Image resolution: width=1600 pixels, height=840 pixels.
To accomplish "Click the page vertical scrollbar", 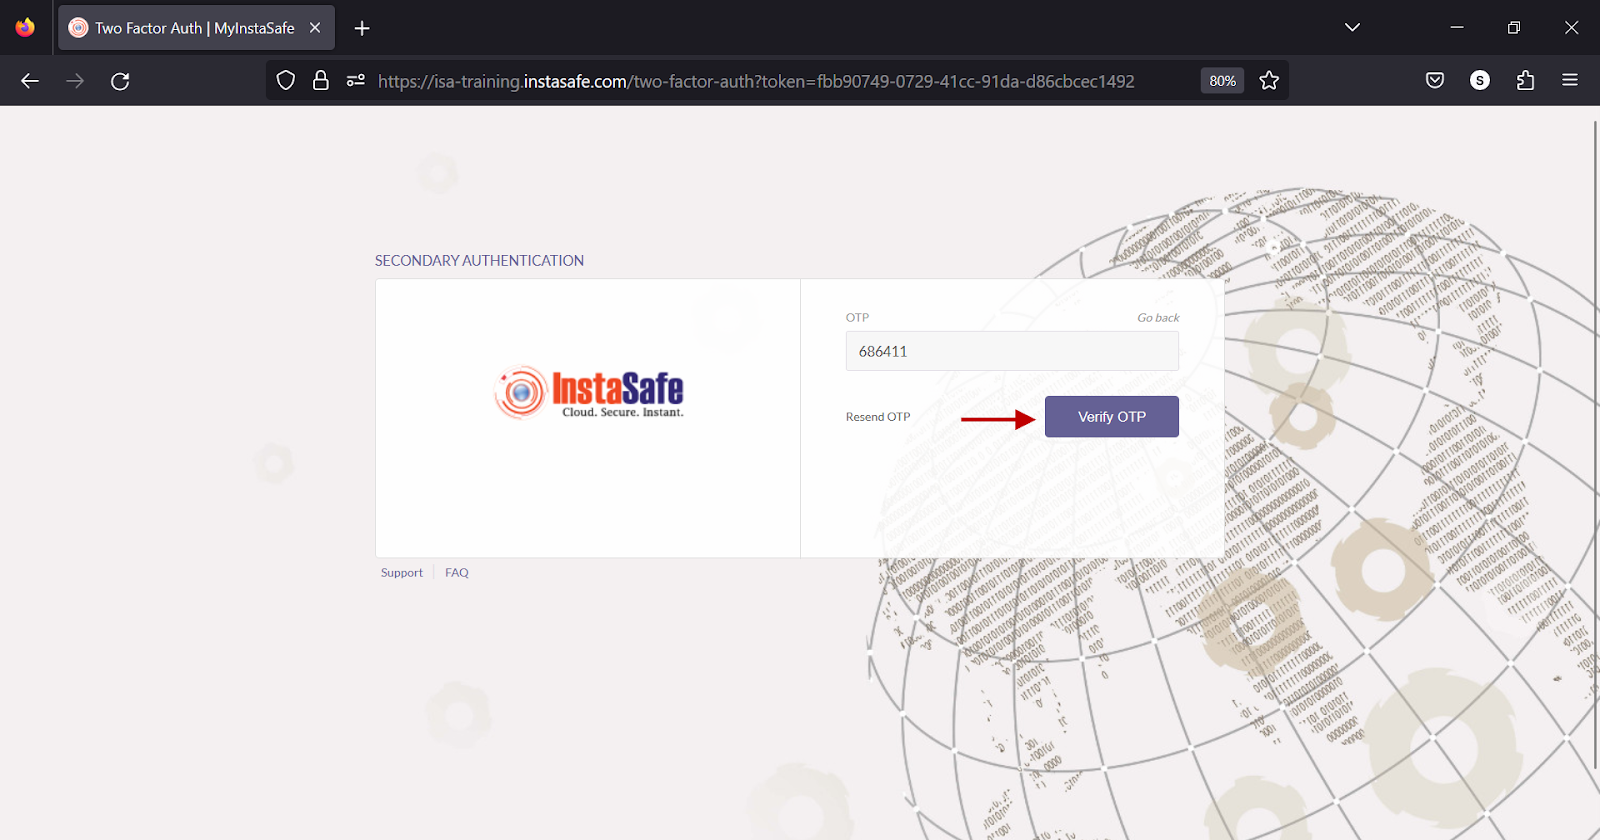I will 1594,445.
